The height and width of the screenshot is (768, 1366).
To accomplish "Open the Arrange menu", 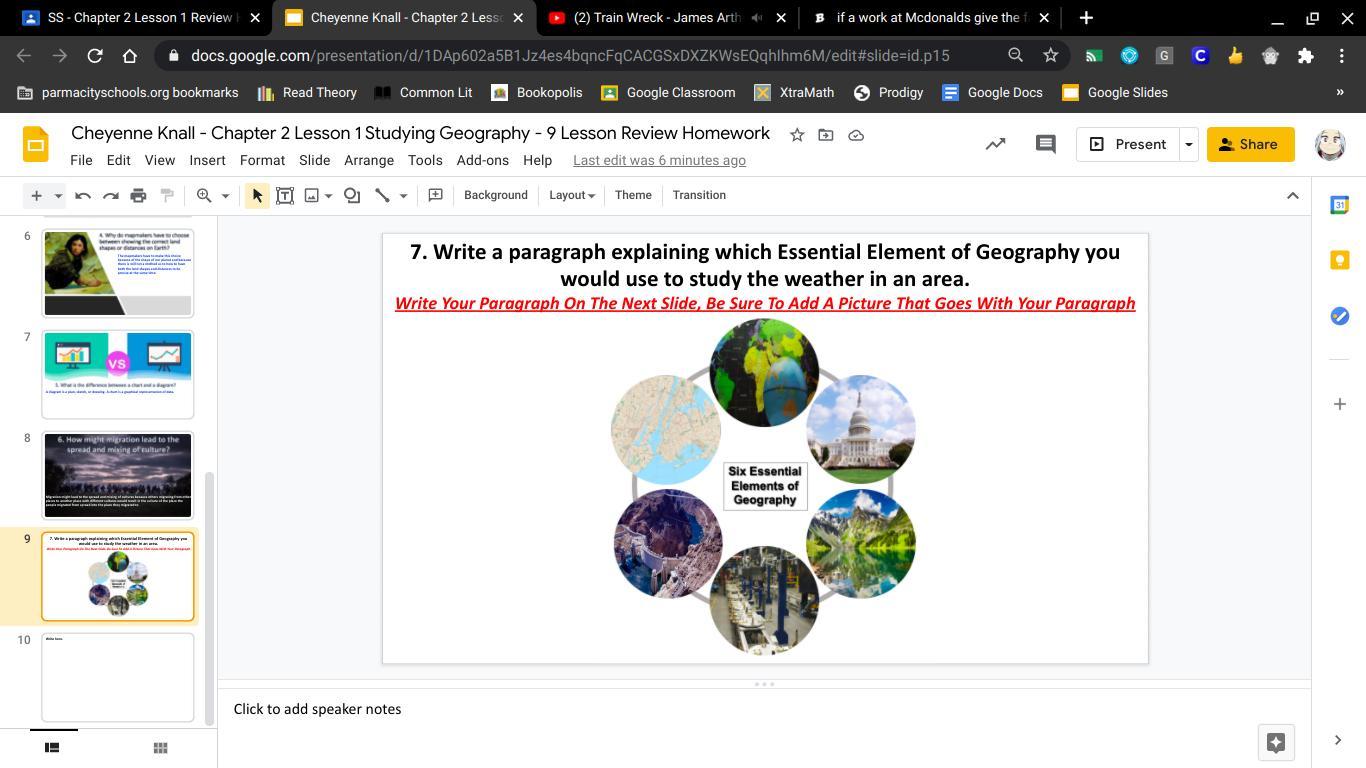I will pos(369,160).
